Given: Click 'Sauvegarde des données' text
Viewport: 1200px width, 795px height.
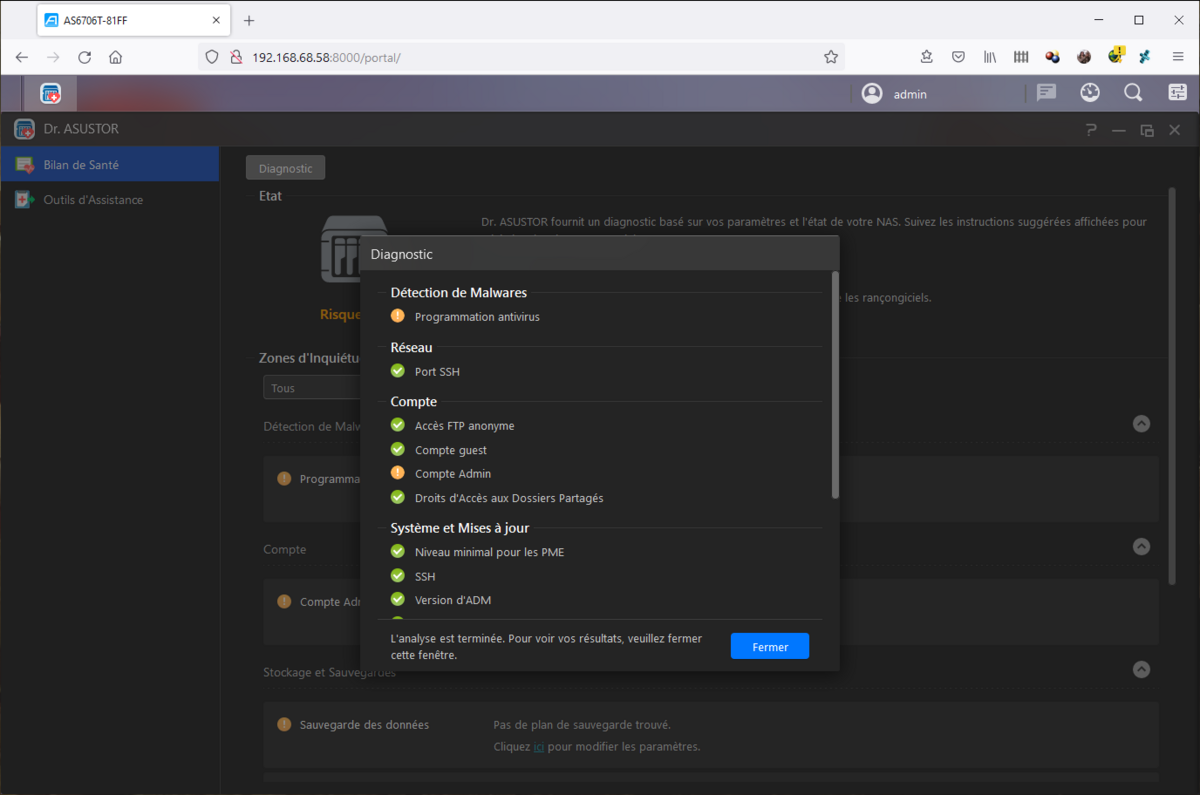Looking at the screenshot, I should click(364, 724).
